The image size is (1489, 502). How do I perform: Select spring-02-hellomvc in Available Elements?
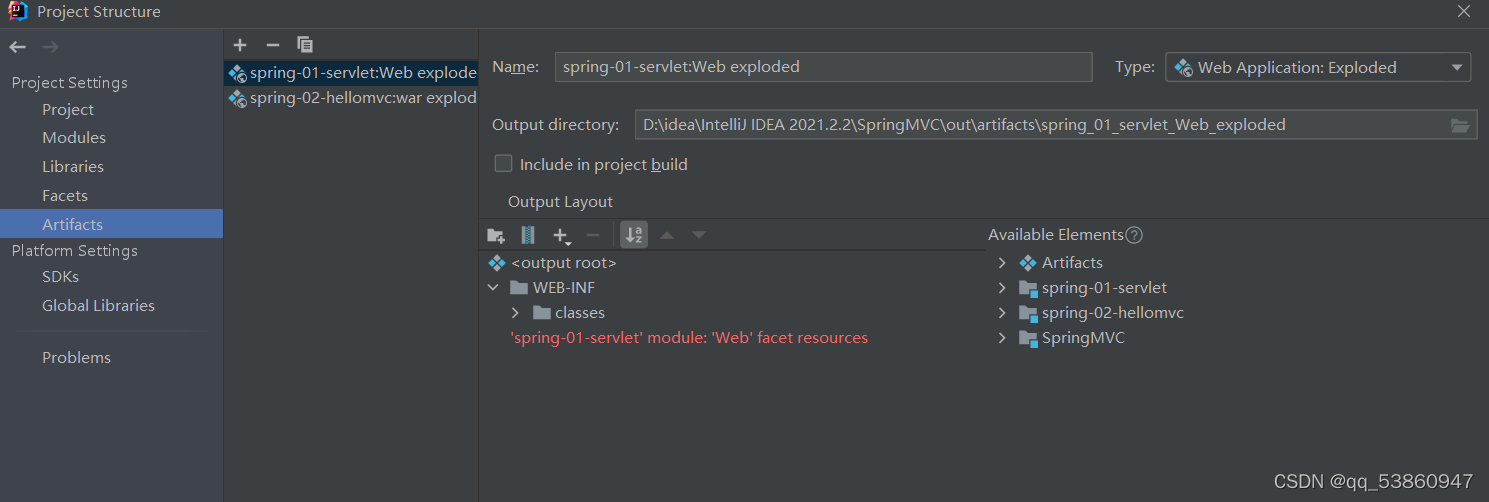coord(1113,313)
